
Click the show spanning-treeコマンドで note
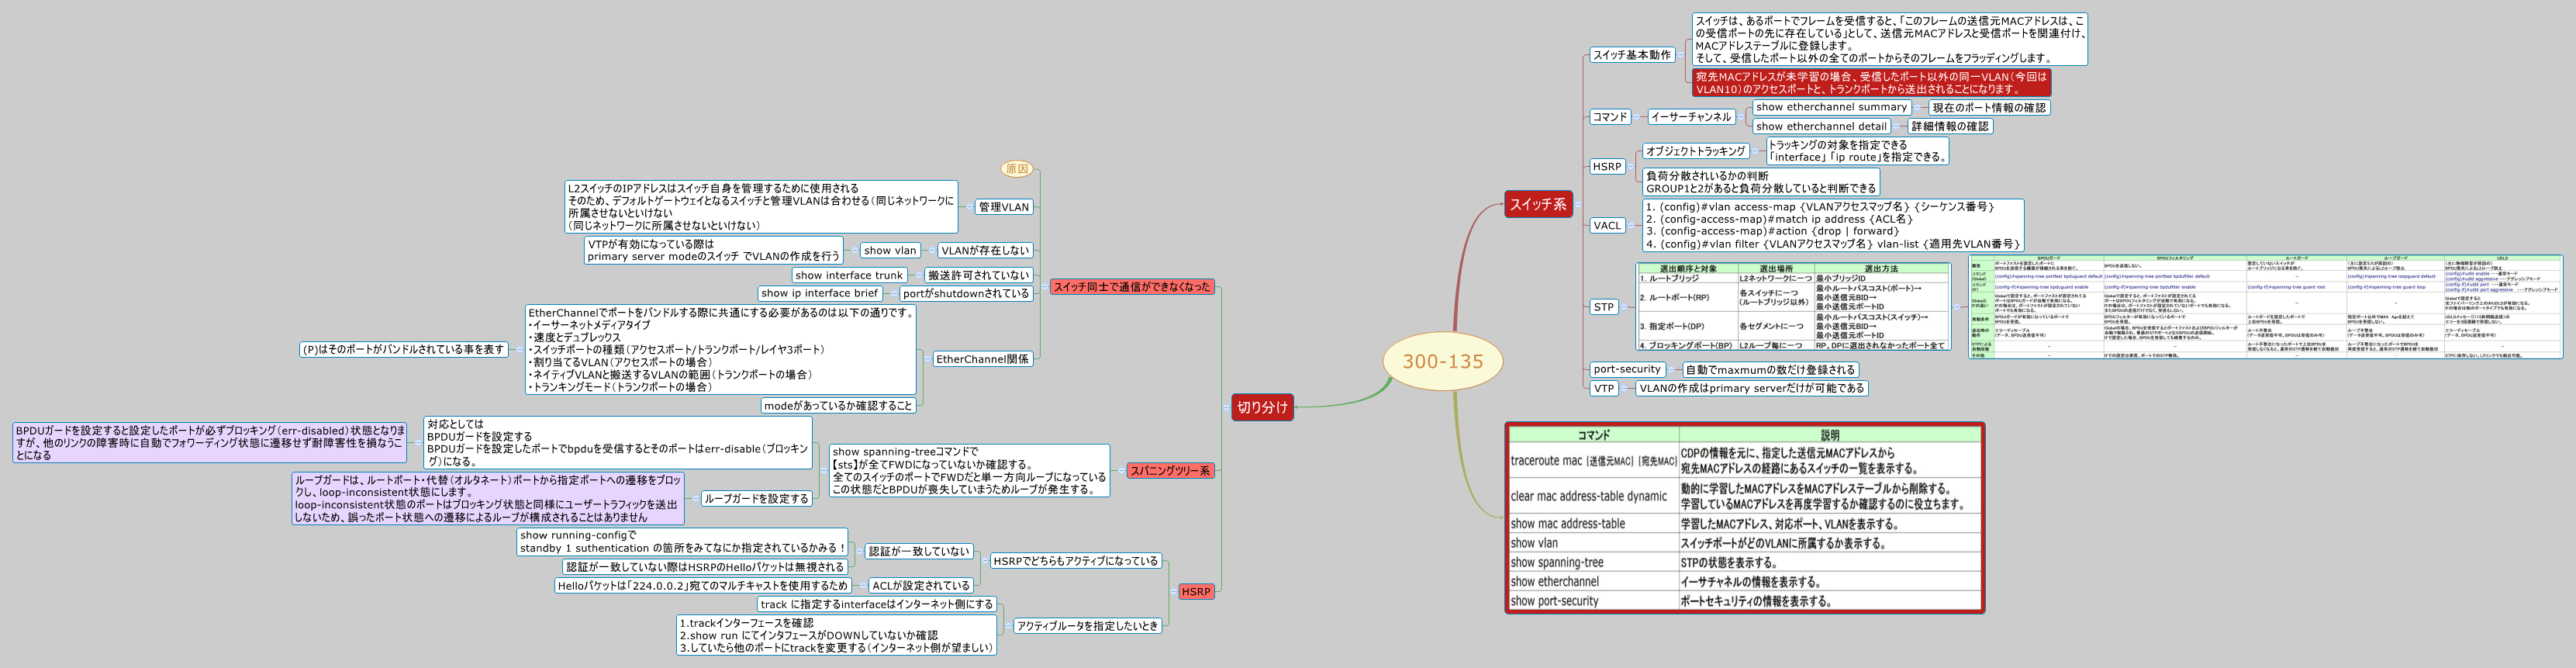point(969,470)
